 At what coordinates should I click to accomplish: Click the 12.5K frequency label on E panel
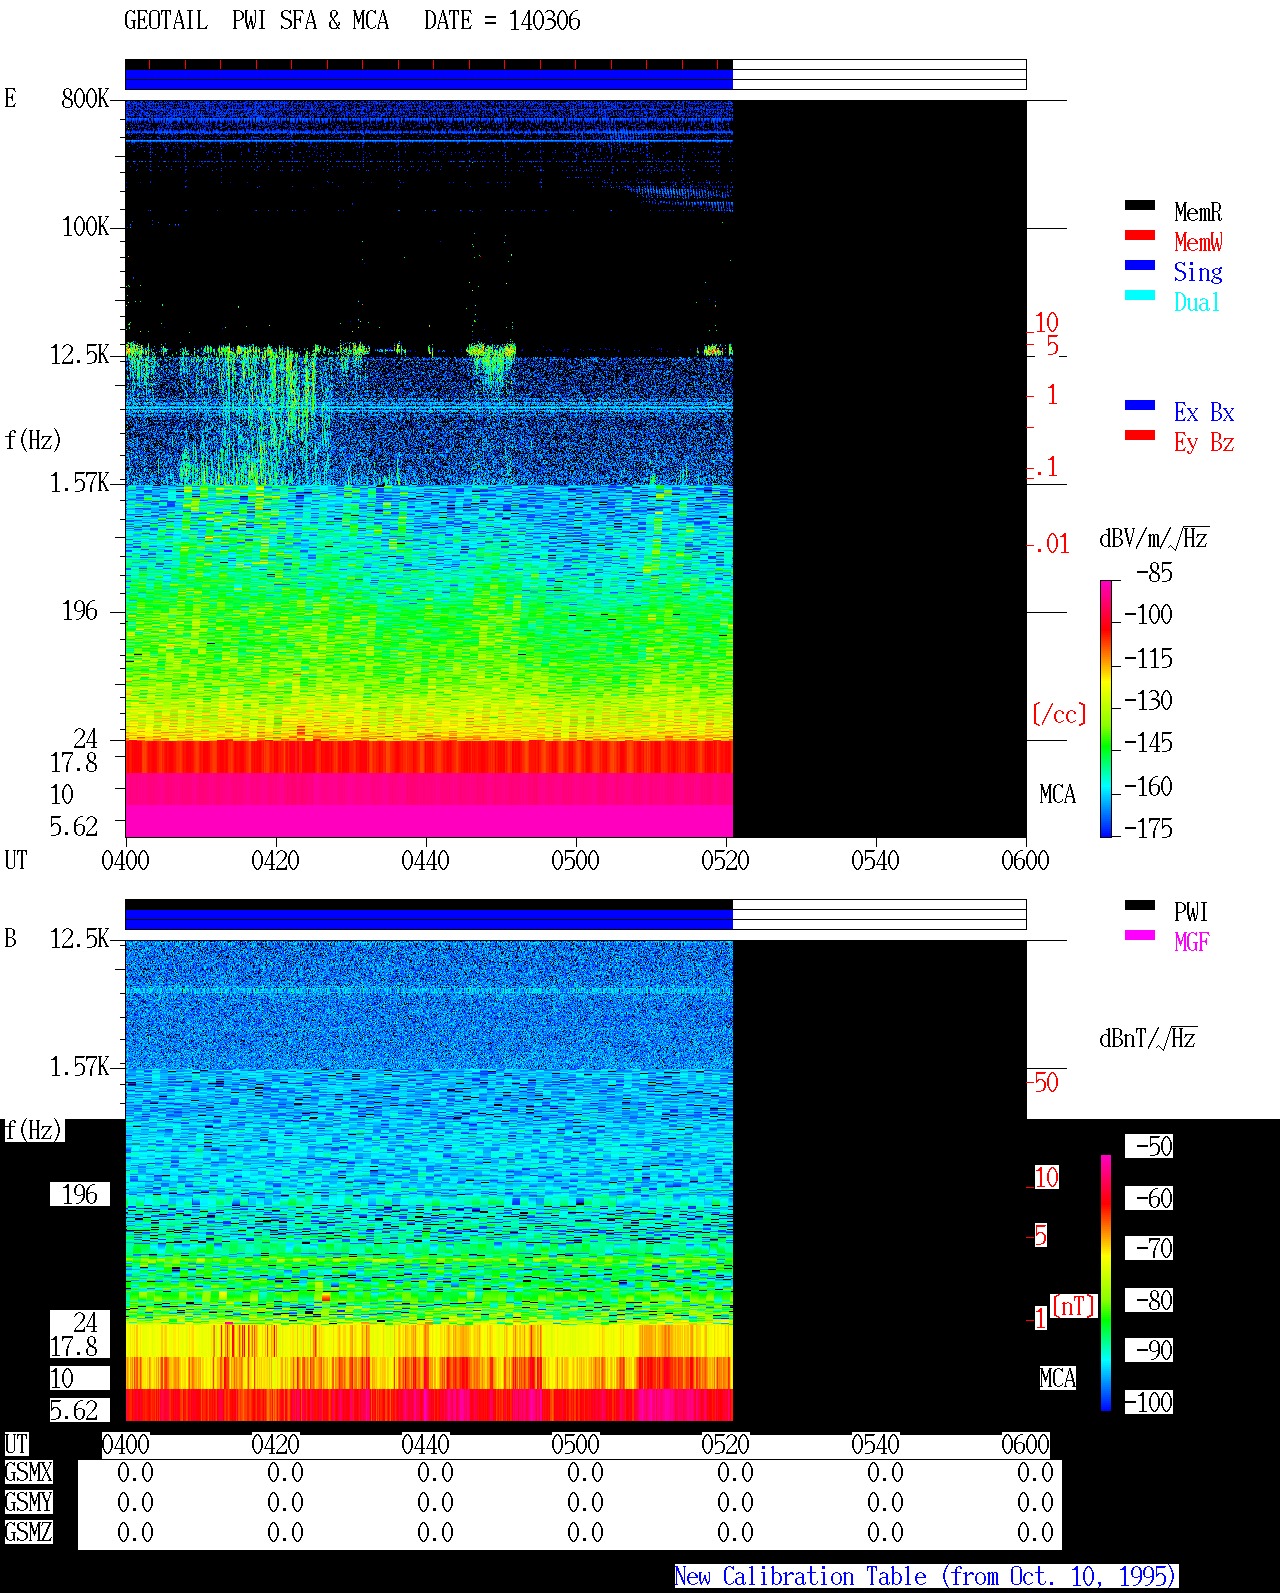(80, 354)
